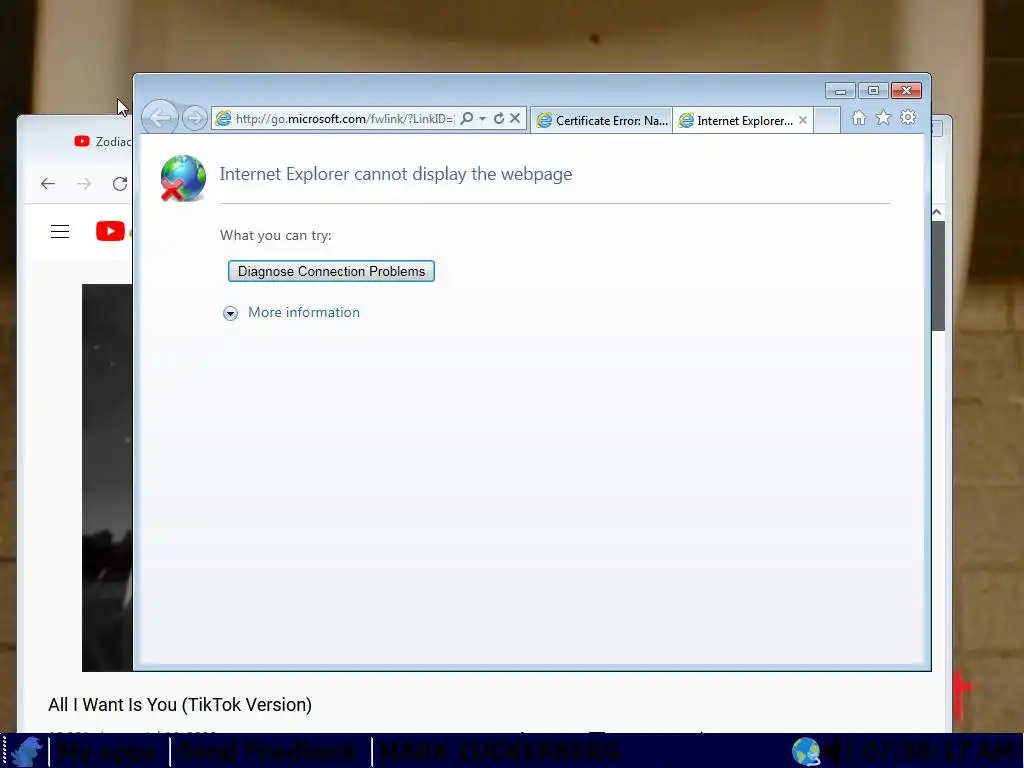The image size is (1024, 768).
Task: Stop loading via the address bar X
Action: (x=515, y=118)
